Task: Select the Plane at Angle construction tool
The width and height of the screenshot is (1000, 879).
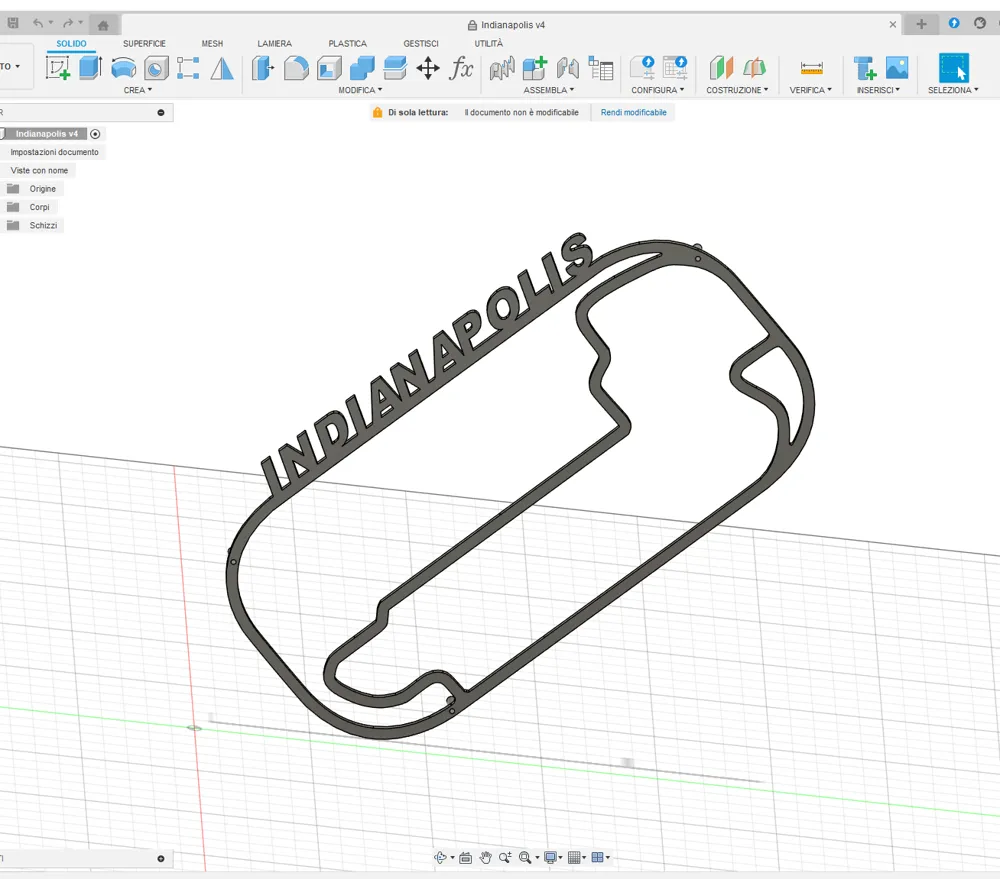Action: pyautogui.click(x=754, y=68)
